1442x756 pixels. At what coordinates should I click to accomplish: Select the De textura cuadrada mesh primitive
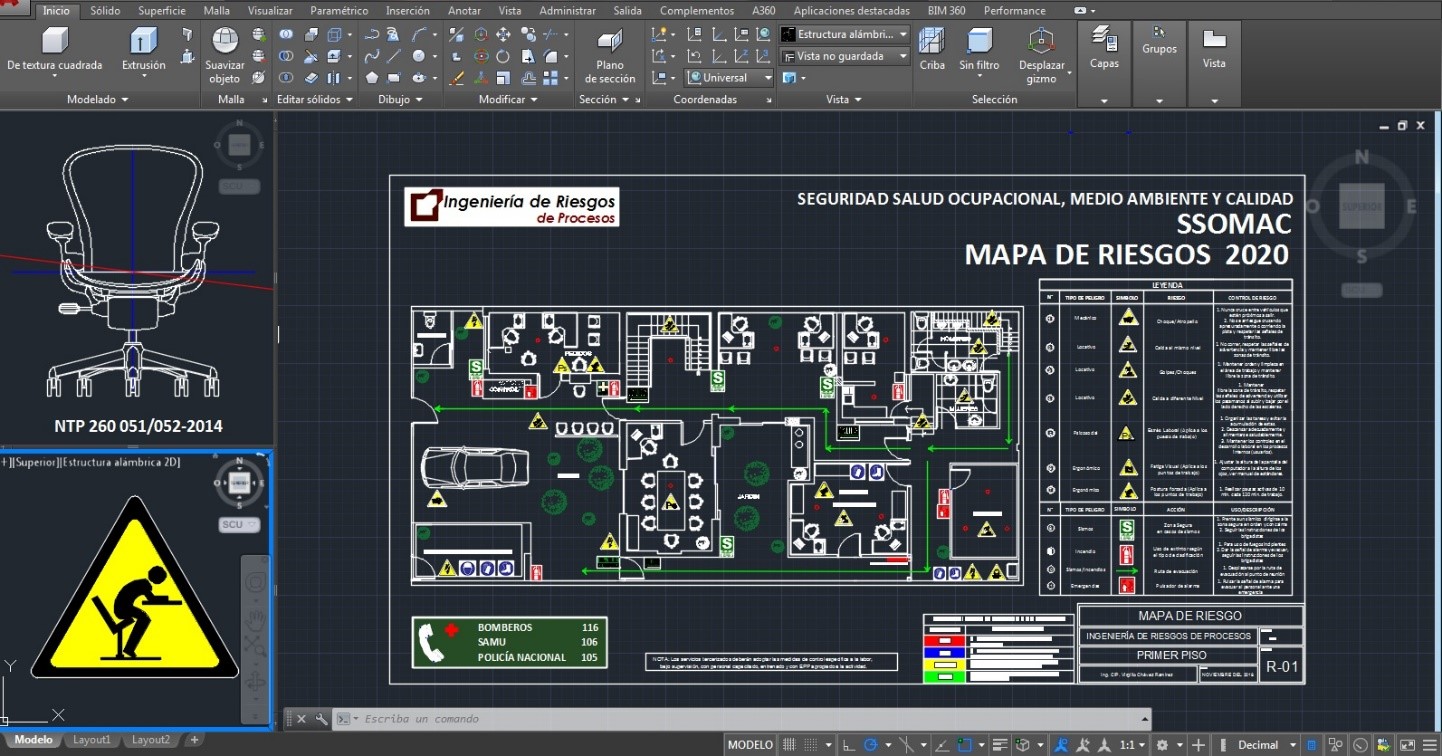point(54,47)
